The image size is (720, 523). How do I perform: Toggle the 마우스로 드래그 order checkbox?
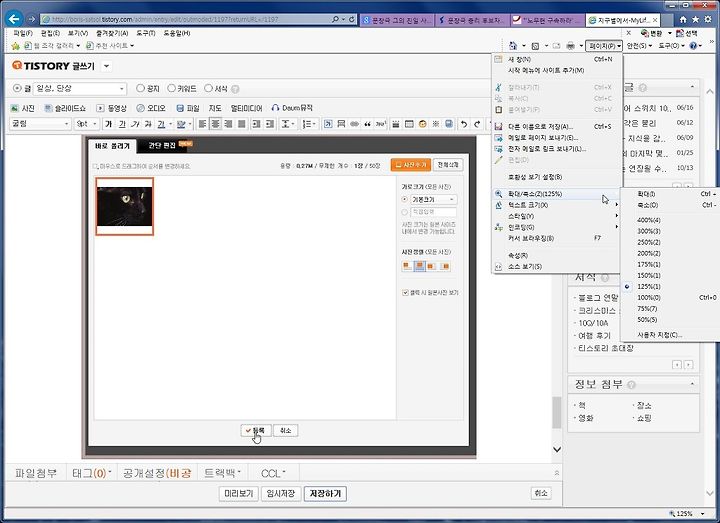[x=96, y=166]
